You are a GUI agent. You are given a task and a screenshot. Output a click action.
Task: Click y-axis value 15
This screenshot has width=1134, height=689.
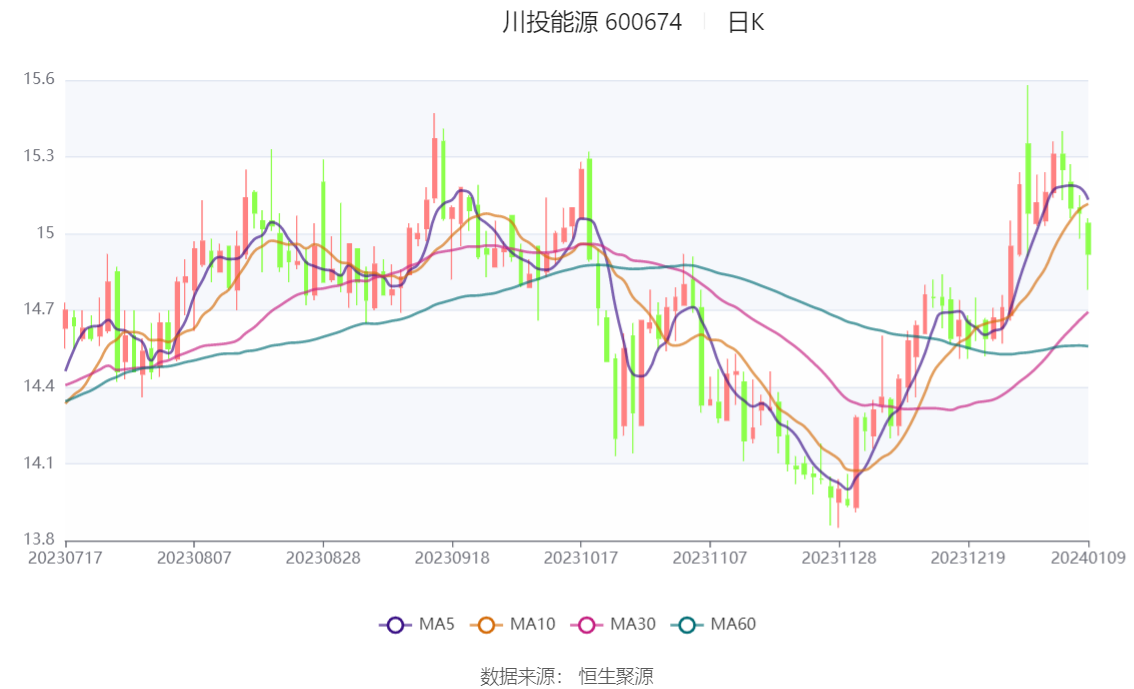(x=46, y=233)
